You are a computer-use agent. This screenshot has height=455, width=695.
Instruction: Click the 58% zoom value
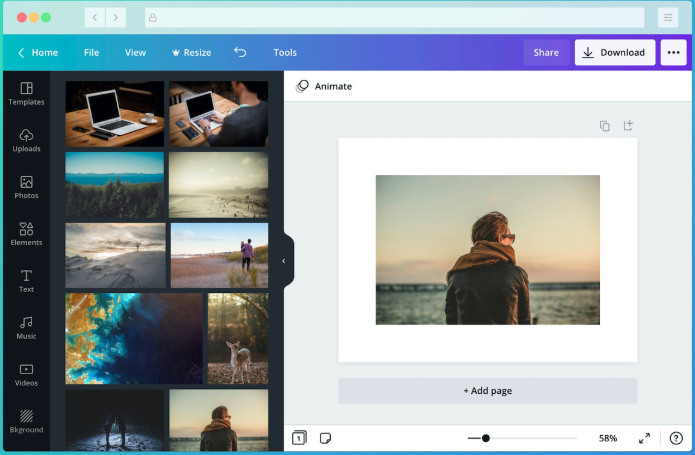pos(608,438)
